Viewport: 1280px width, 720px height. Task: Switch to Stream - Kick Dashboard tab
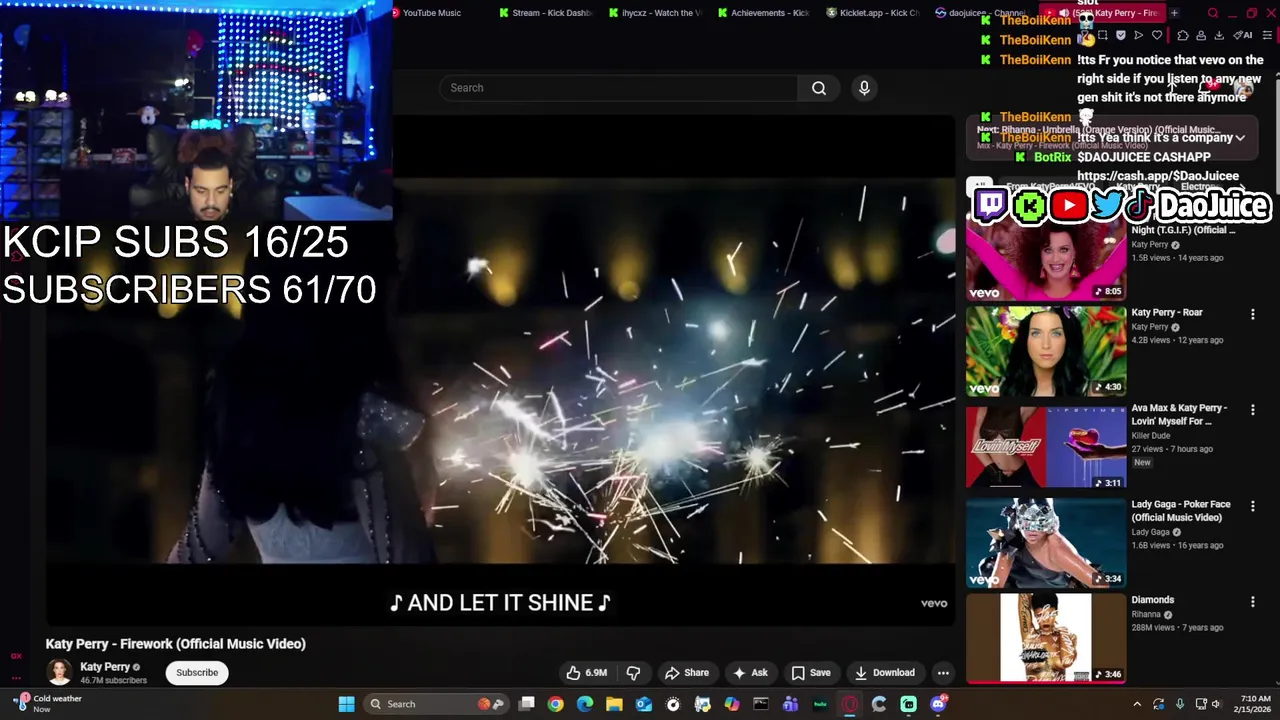pos(546,13)
